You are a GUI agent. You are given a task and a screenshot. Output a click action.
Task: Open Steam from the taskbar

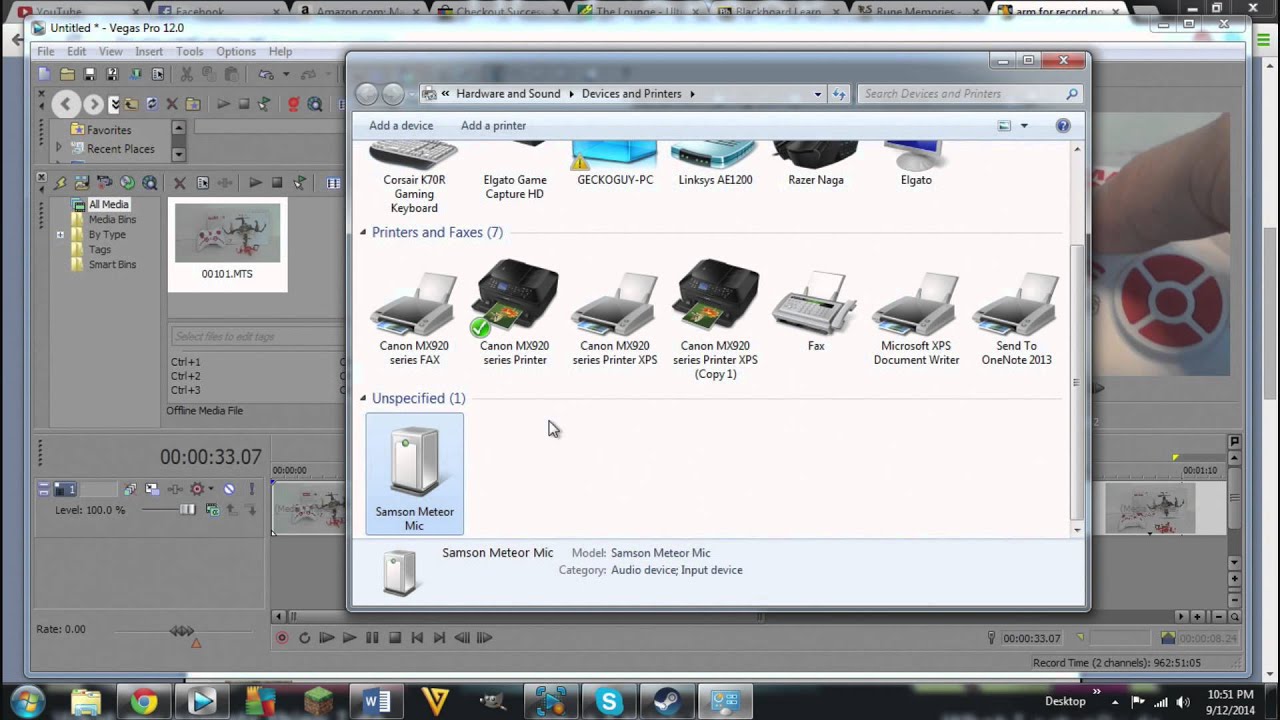pos(667,702)
